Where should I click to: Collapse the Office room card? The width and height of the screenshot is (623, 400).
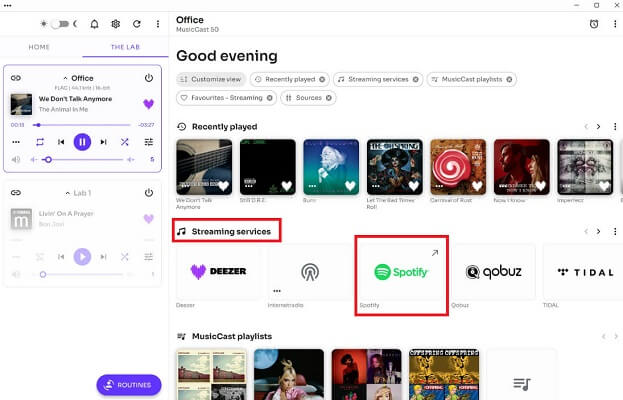pos(65,78)
